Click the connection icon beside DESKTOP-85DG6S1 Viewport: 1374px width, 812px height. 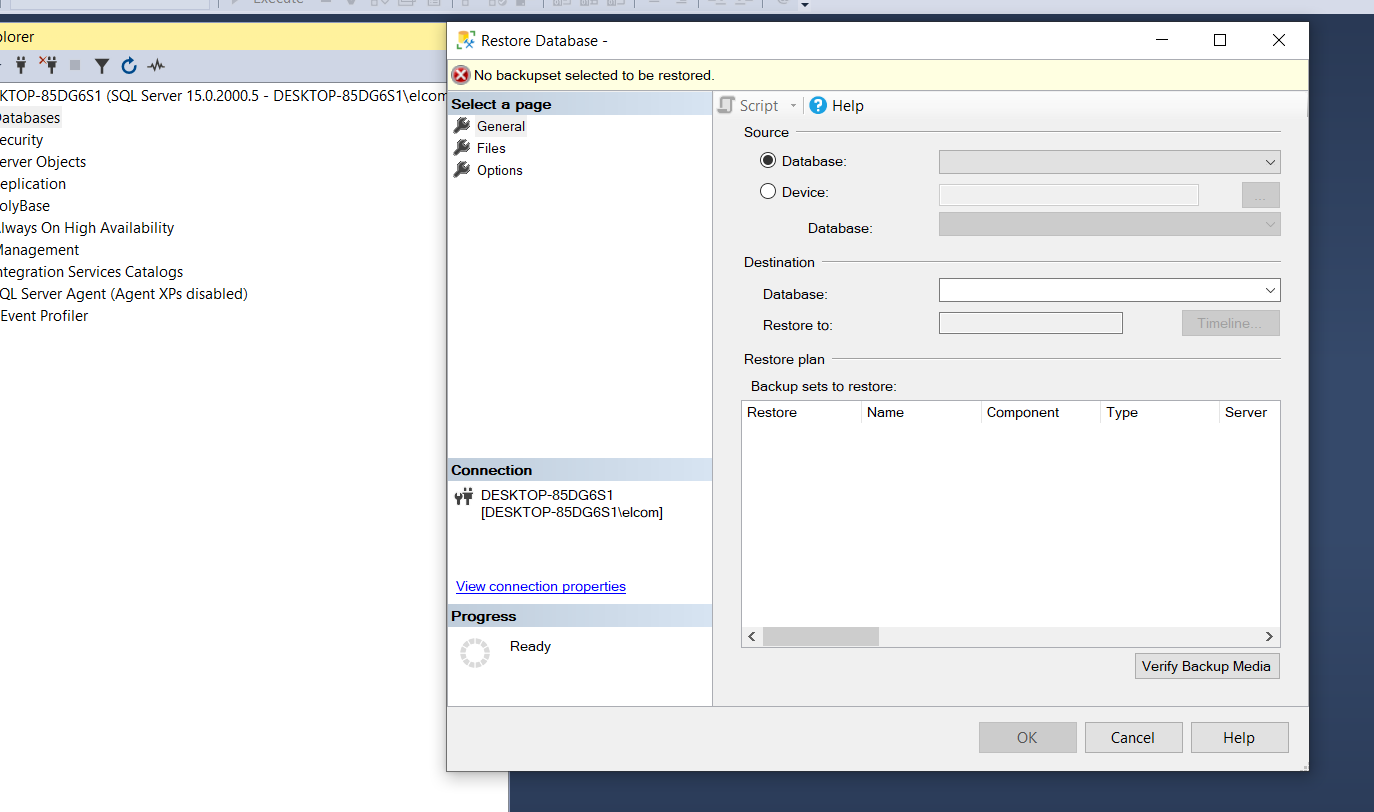click(463, 496)
